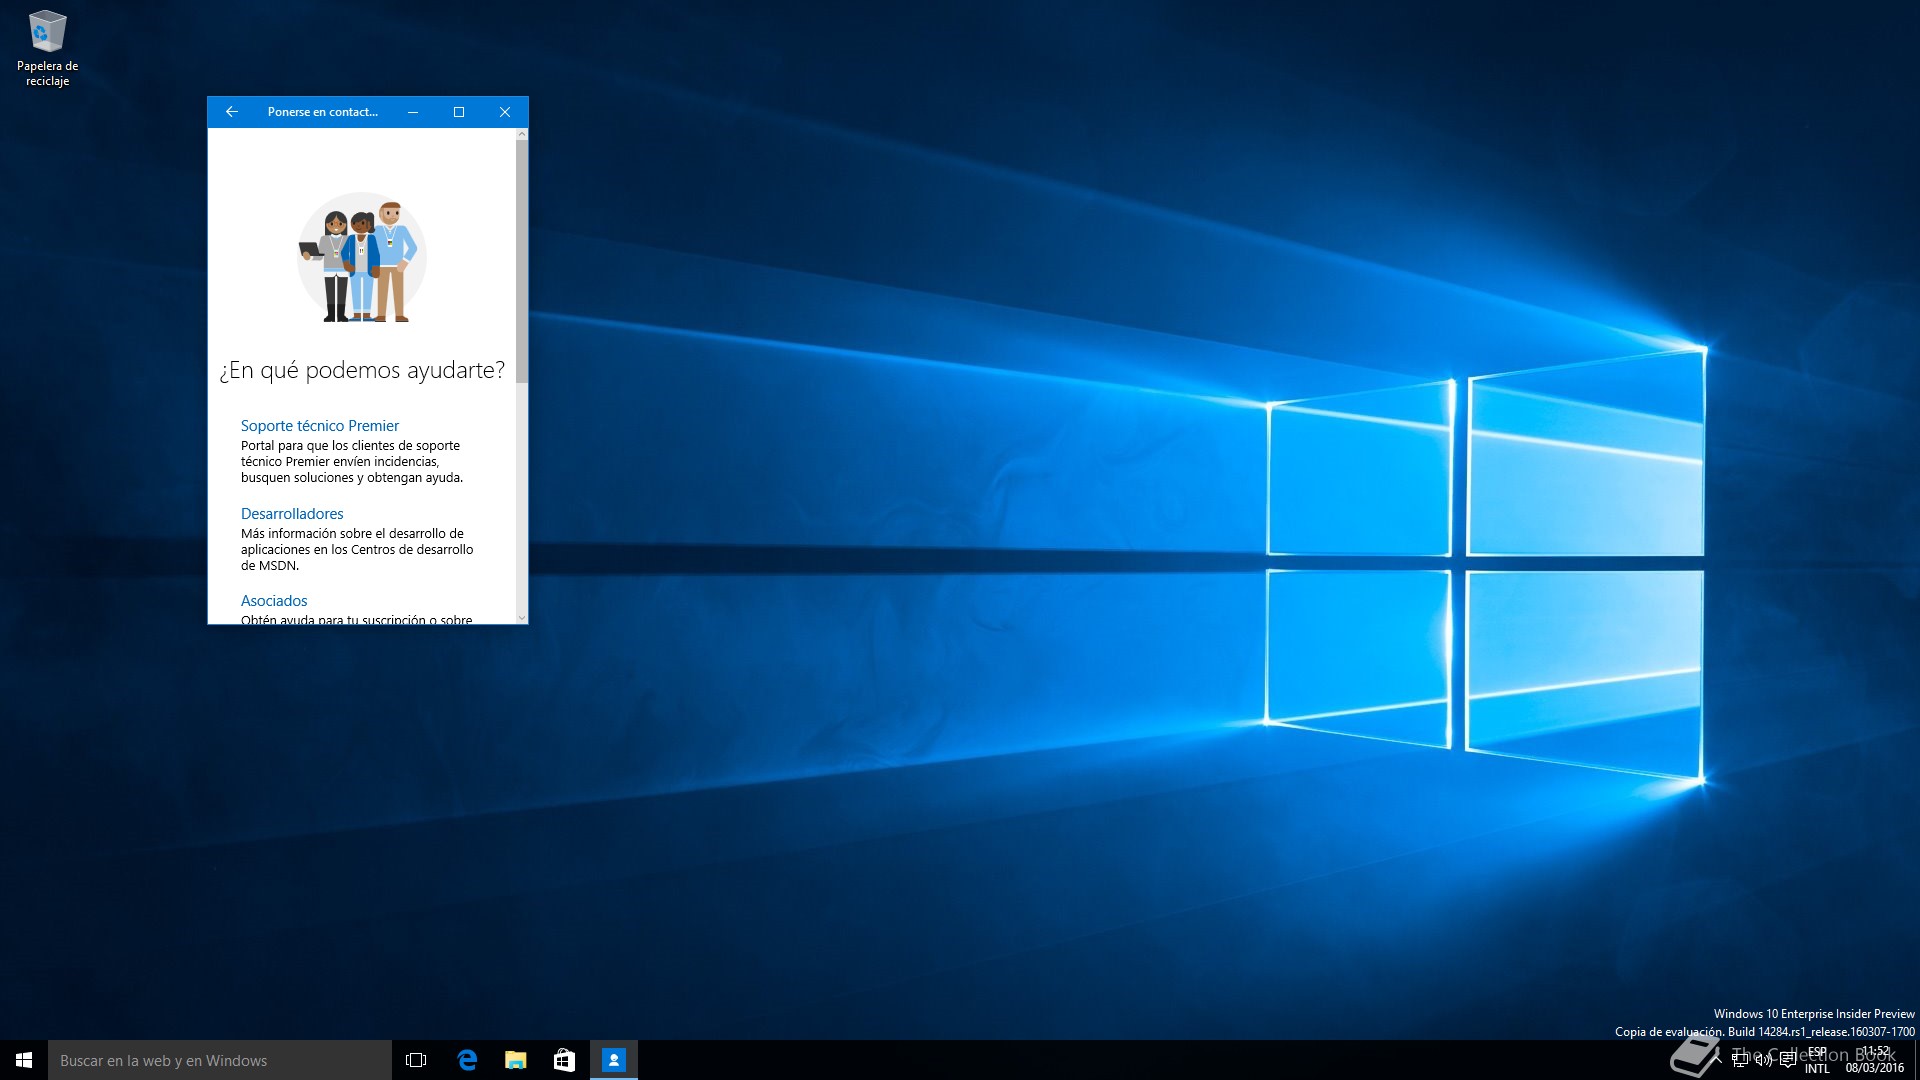This screenshot has width=1920, height=1080.
Task: Open the Asociados link
Action: coord(274,601)
